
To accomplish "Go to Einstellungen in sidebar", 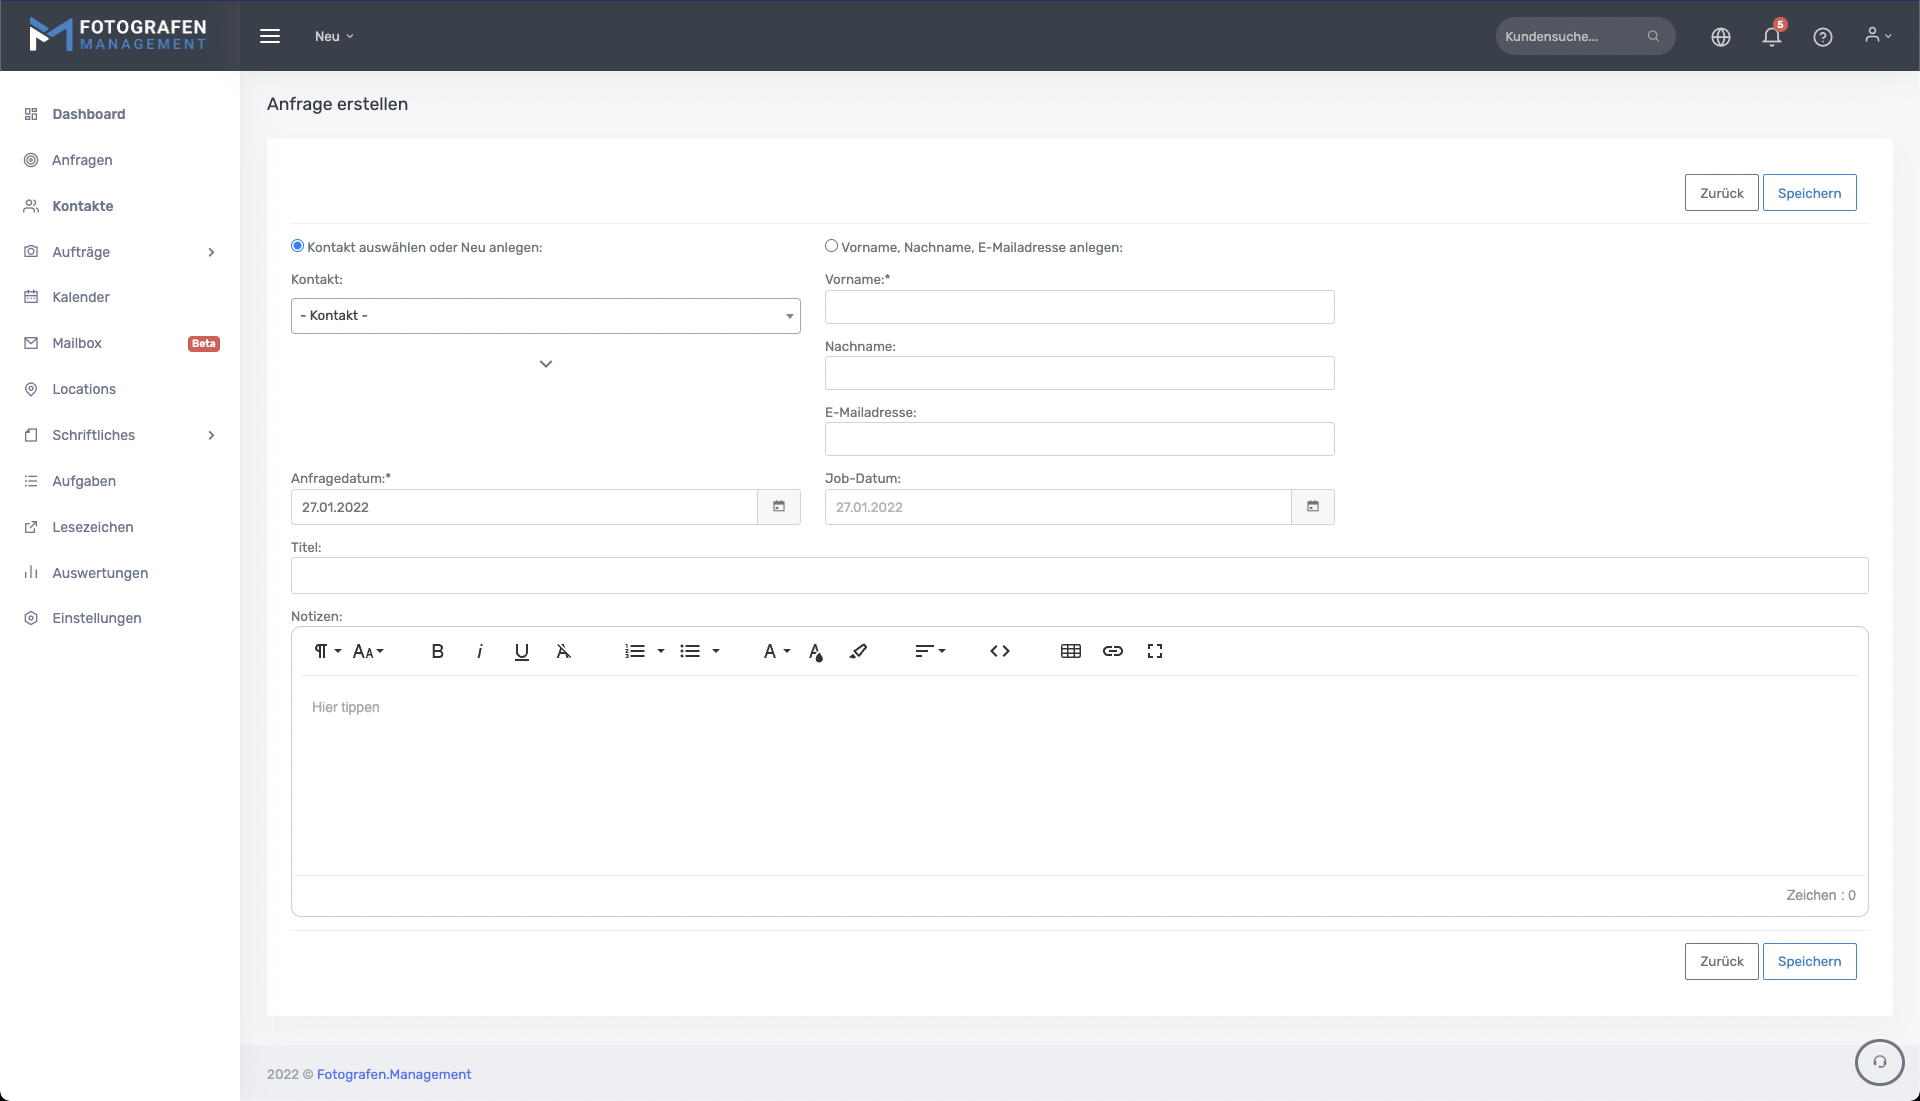I will (x=97, y=618).
